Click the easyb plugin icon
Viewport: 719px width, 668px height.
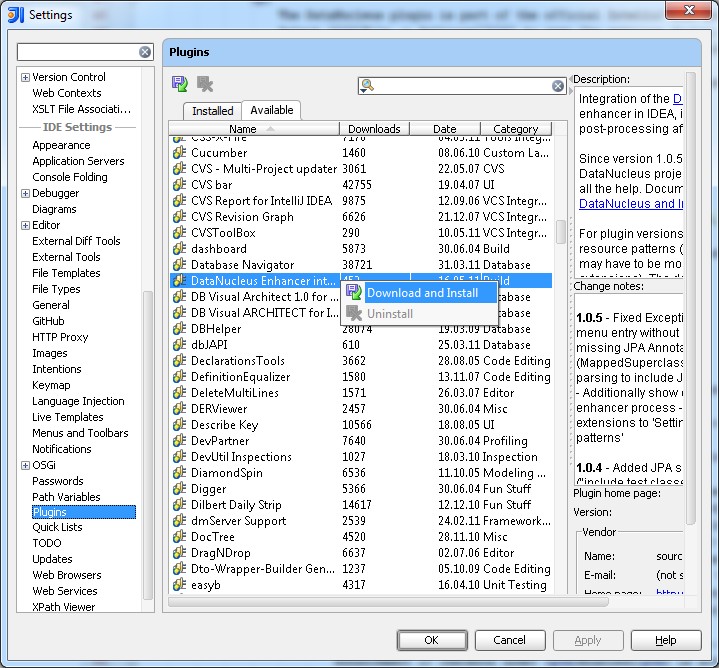tap(179, 585)
